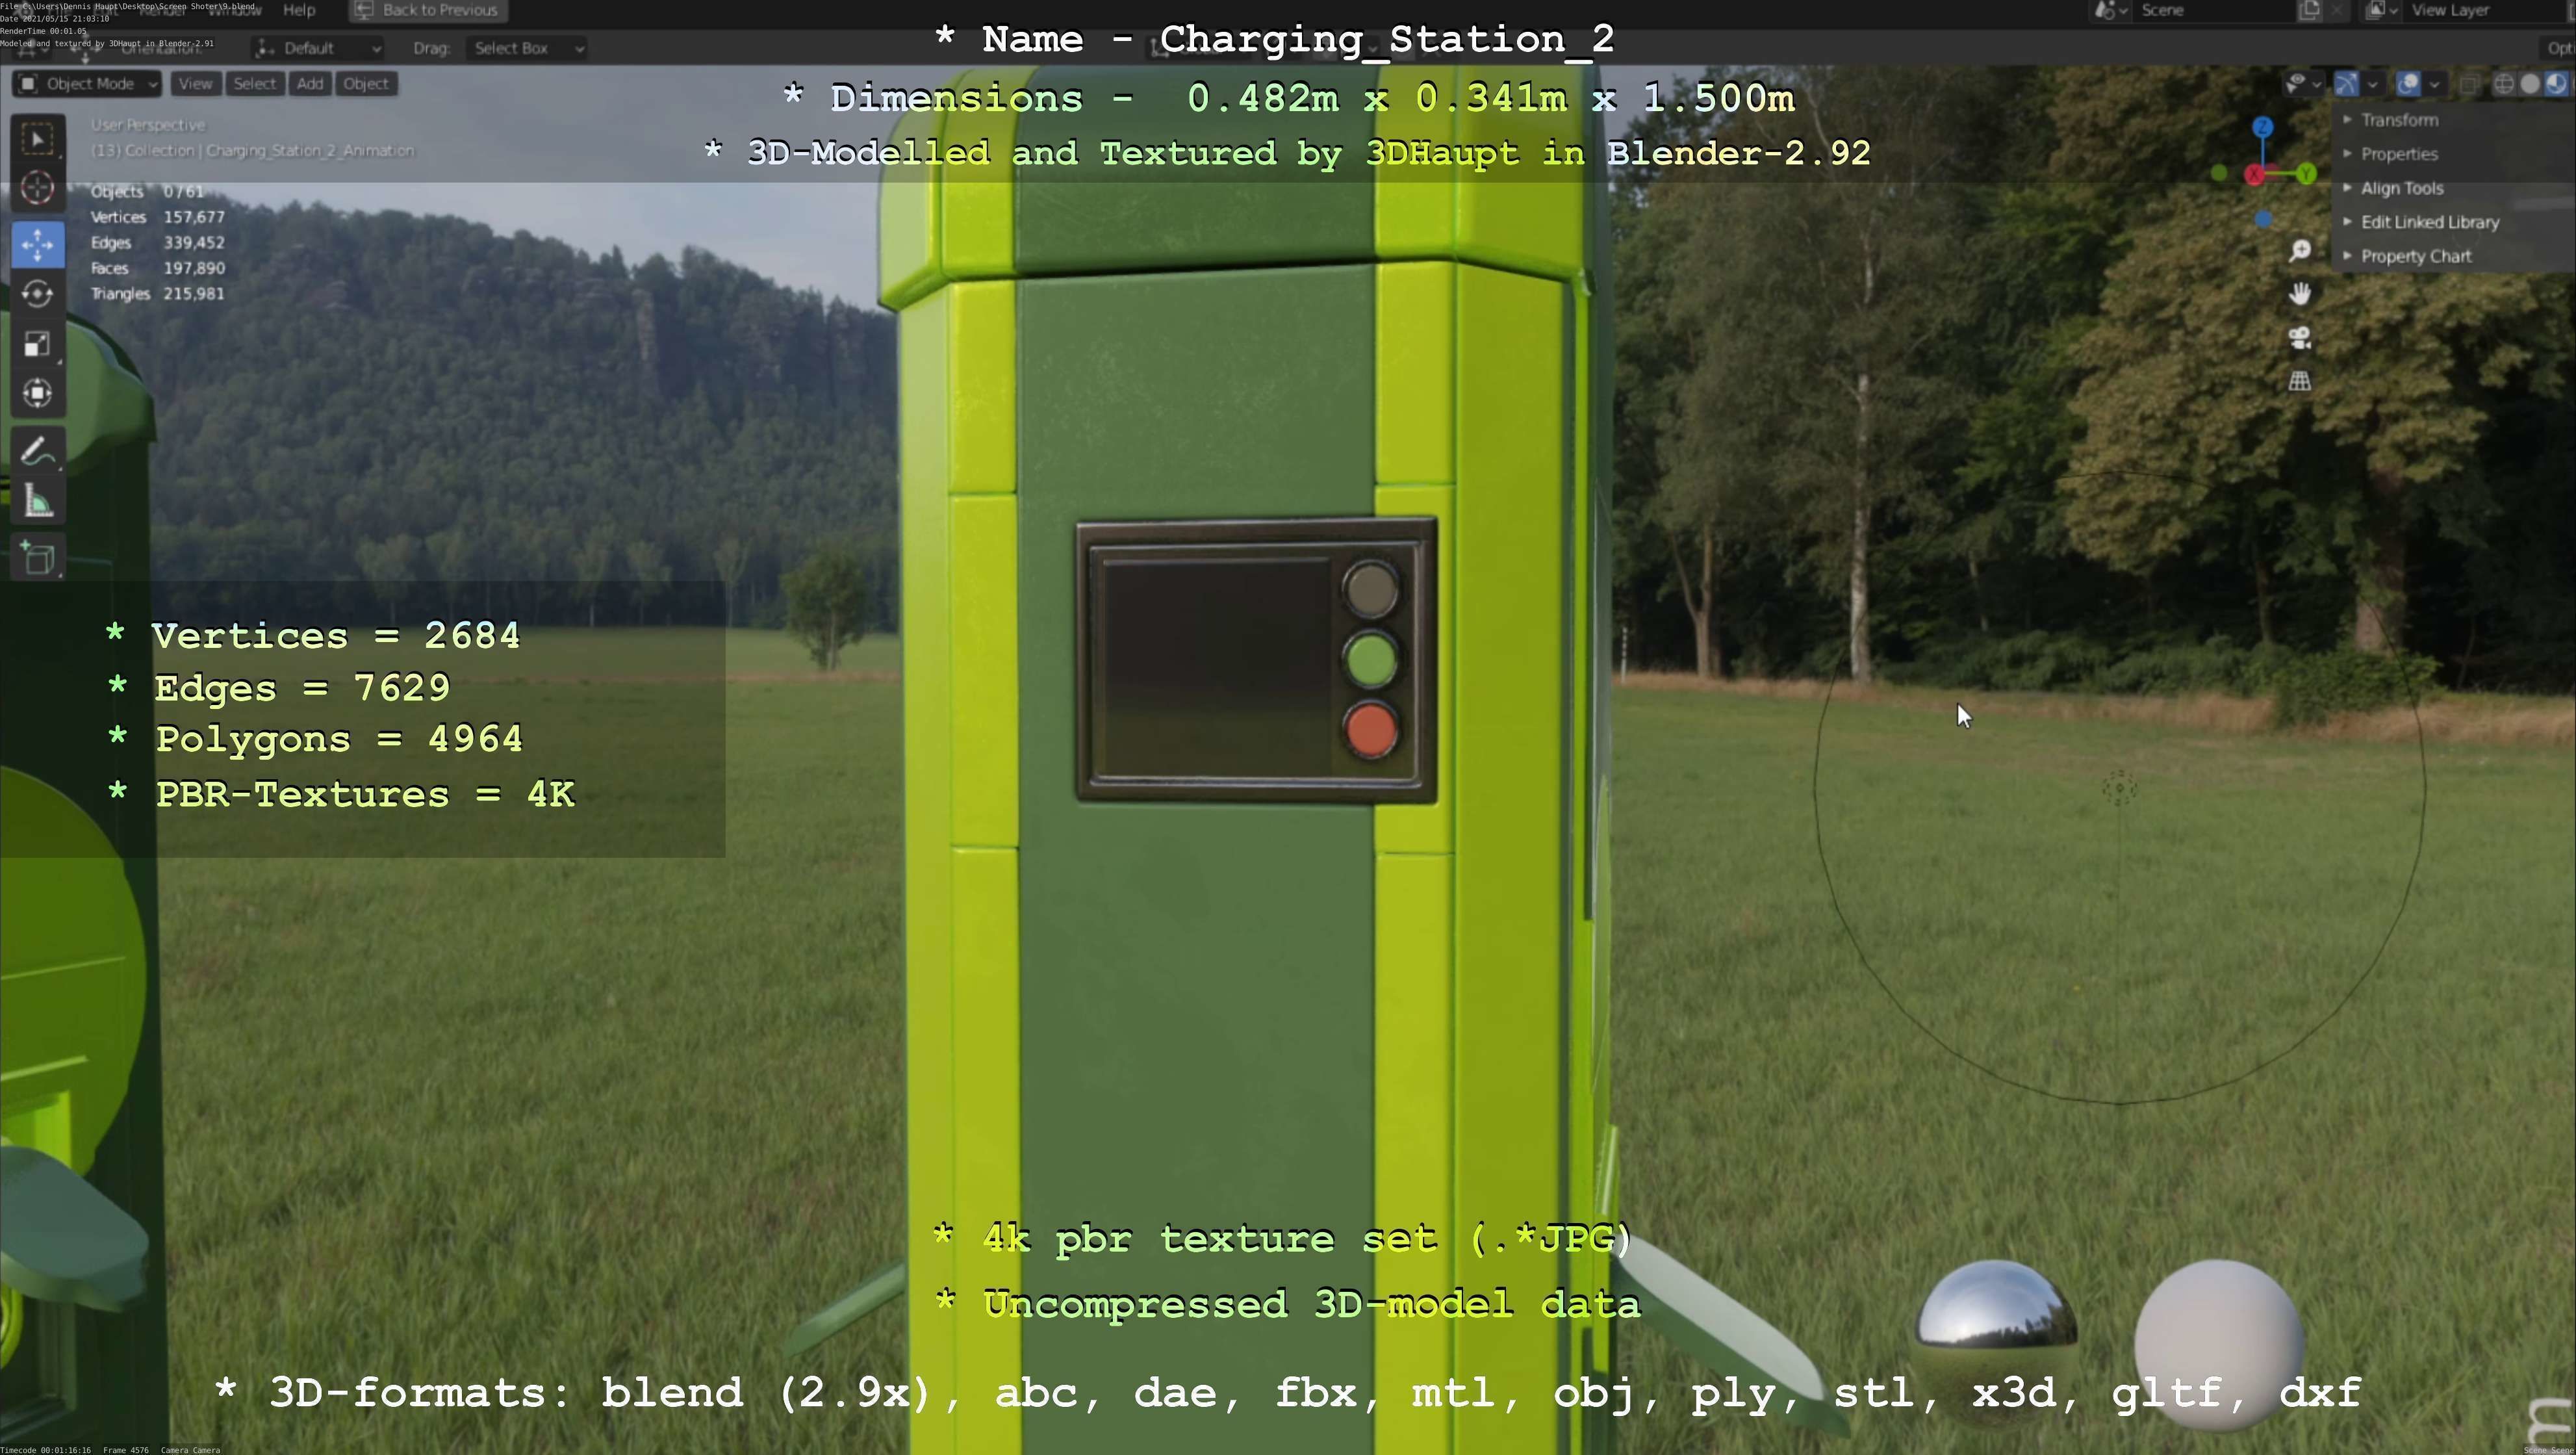Activate the Transform tool
2576x1455 pixels.
[38, 393]
